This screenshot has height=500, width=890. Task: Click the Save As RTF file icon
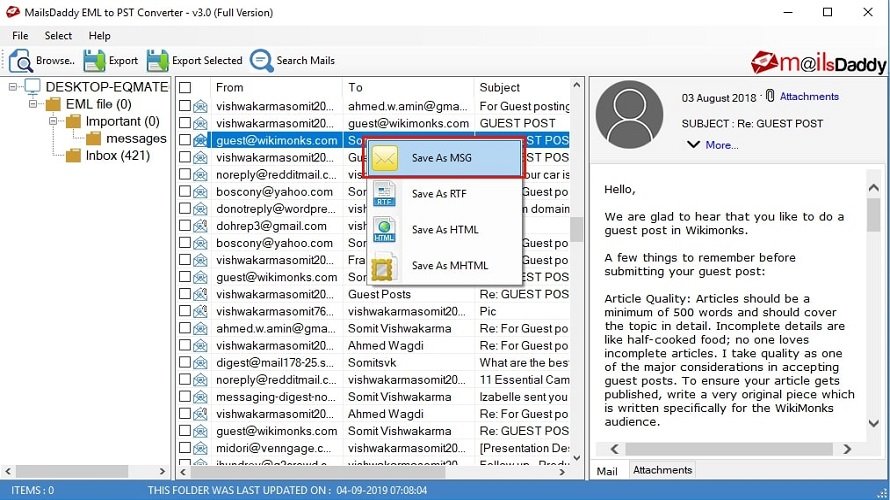[384, 194]
